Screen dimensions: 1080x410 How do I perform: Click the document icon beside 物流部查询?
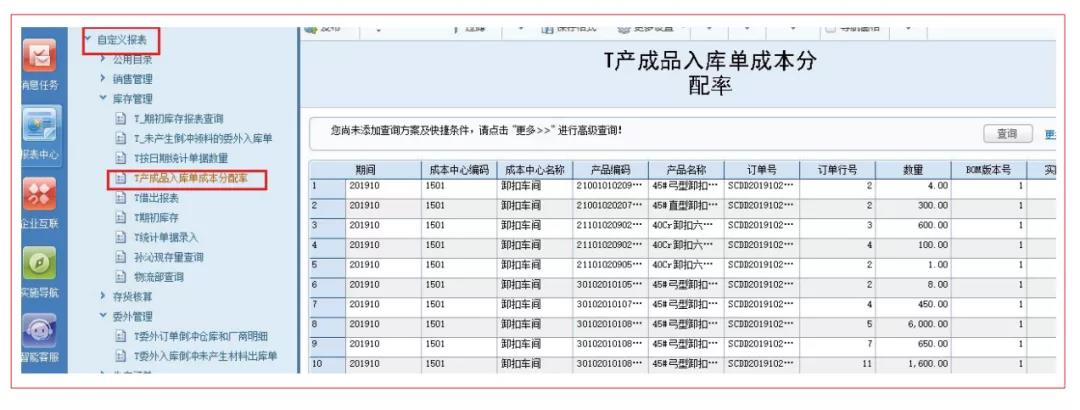pos(121,277)
